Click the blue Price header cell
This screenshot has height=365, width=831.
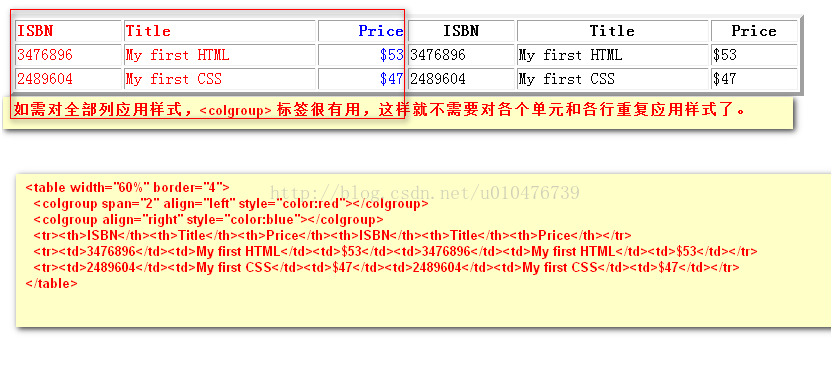click(x=361, y=31)
